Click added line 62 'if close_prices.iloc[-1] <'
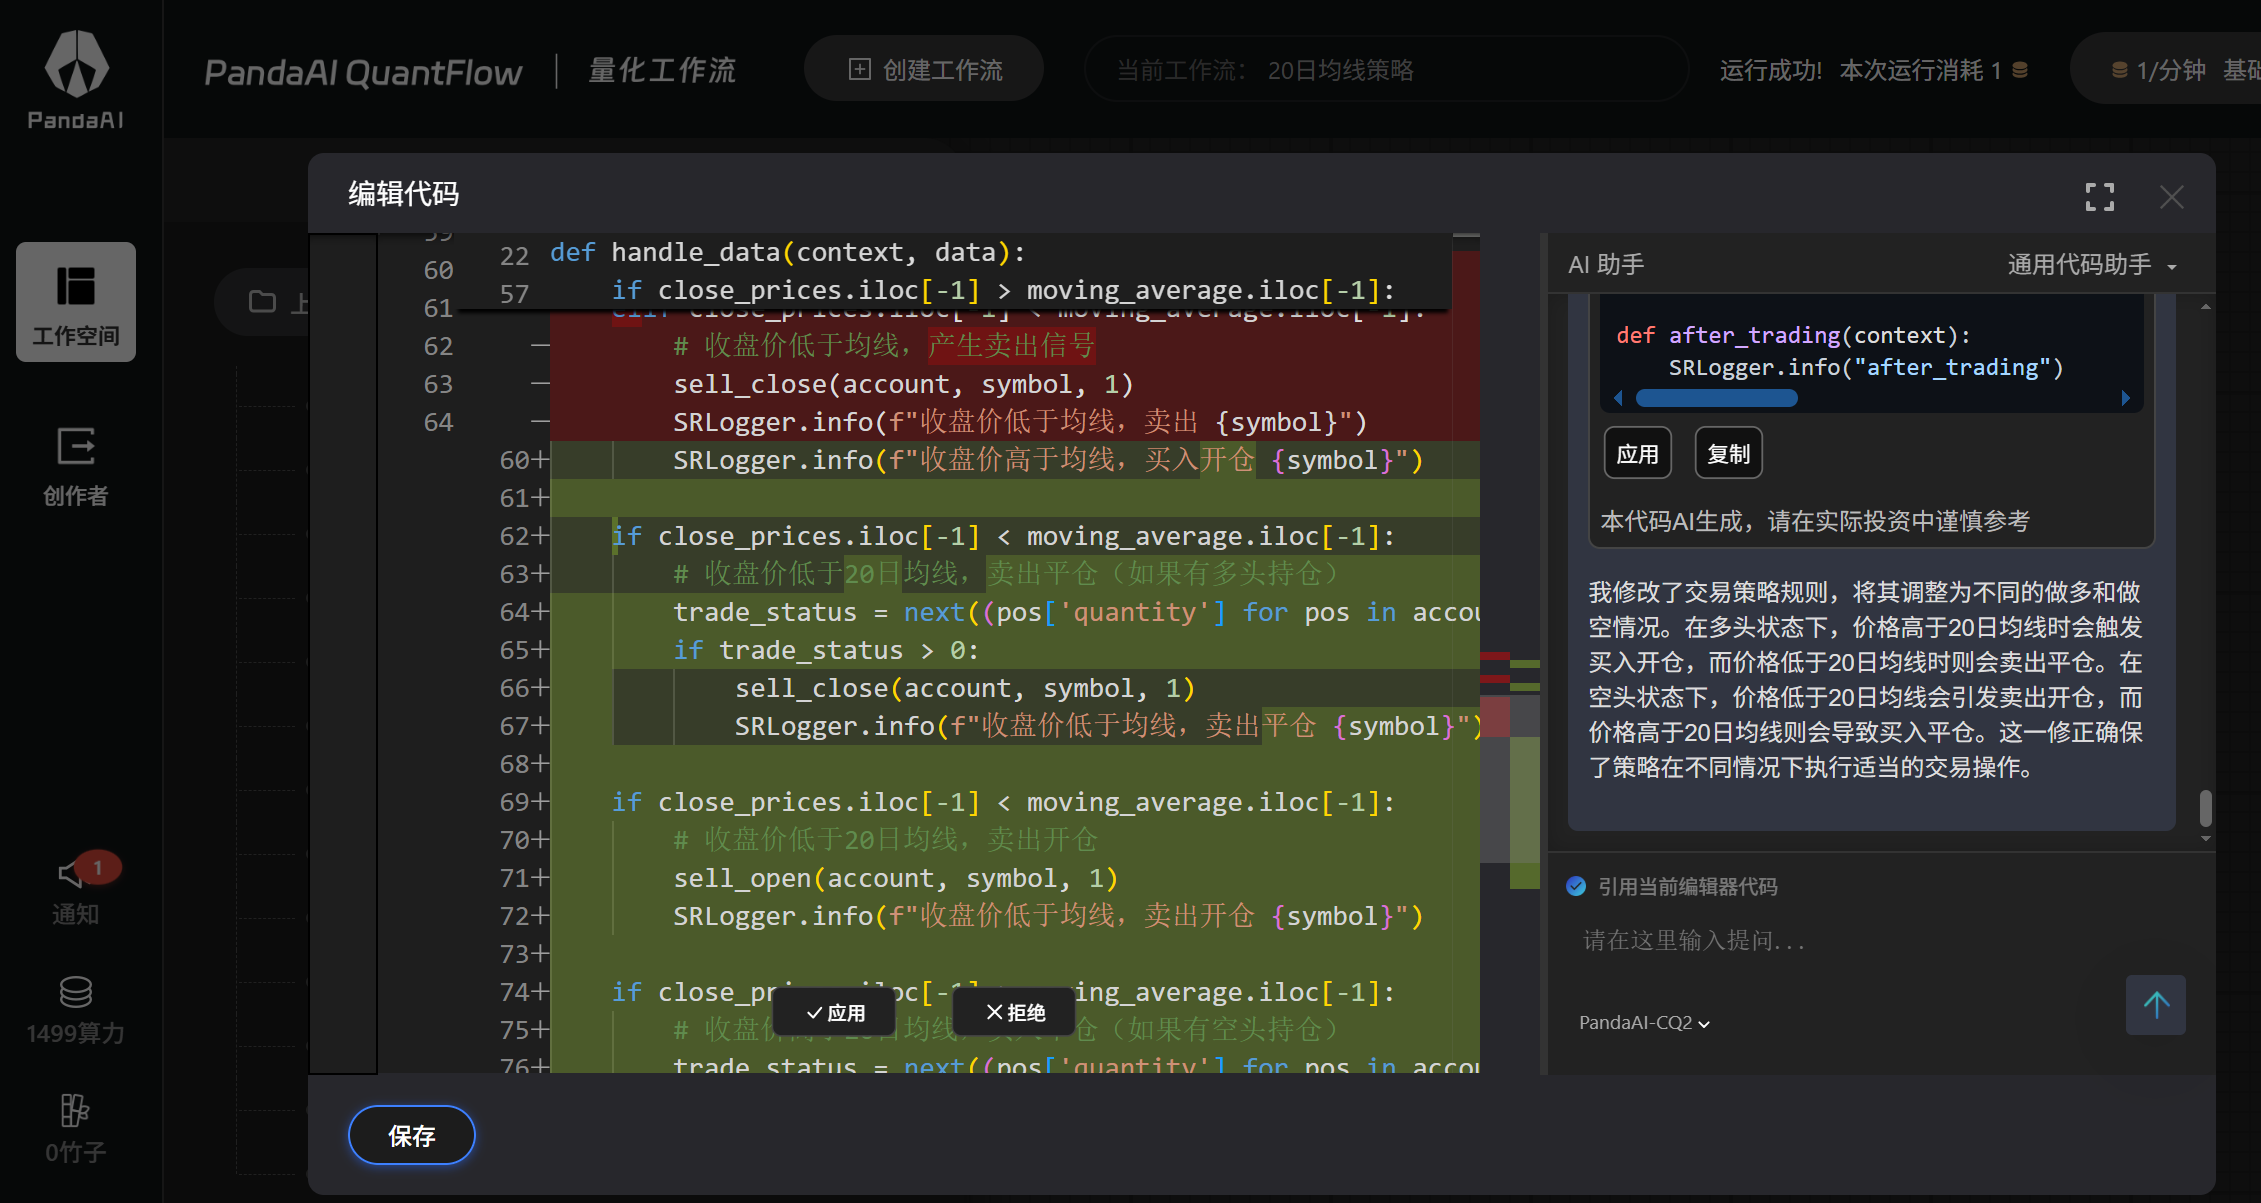 click(x=1003, y=536)
